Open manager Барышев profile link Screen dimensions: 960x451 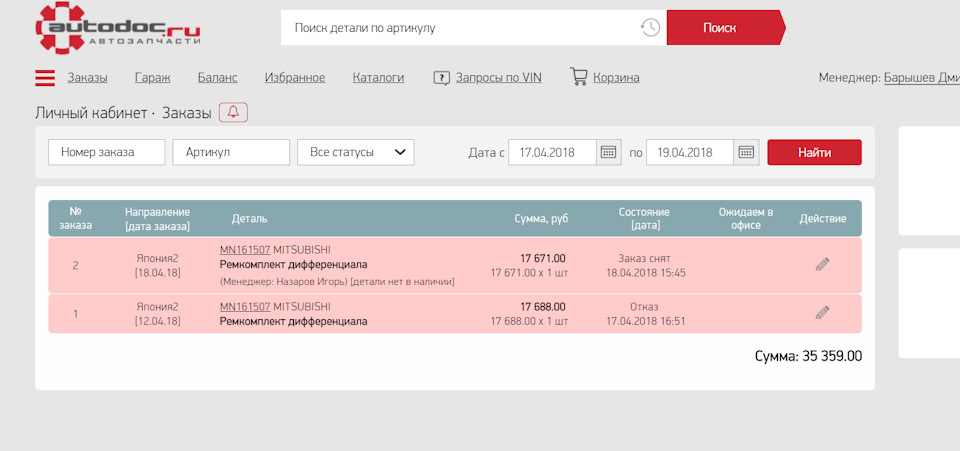(x=921, y=78)
